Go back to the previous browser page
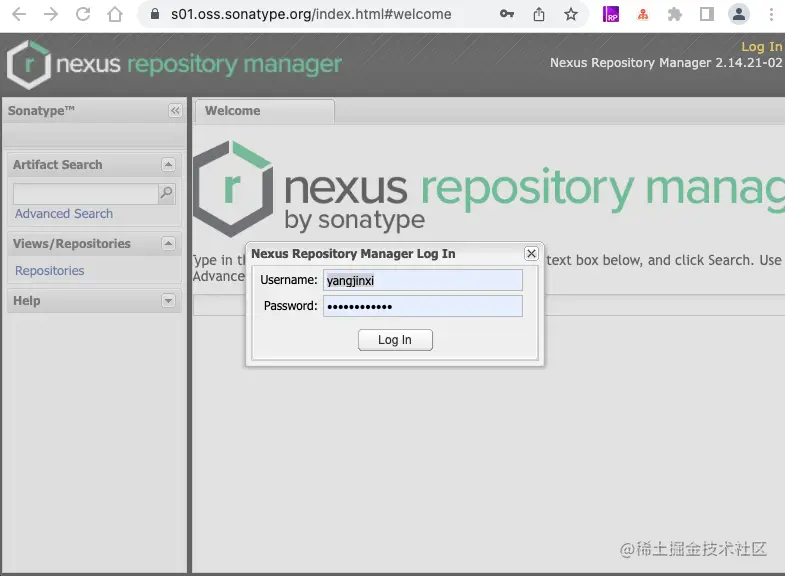This screenshot has width=785, height=576. coord(19,14)
